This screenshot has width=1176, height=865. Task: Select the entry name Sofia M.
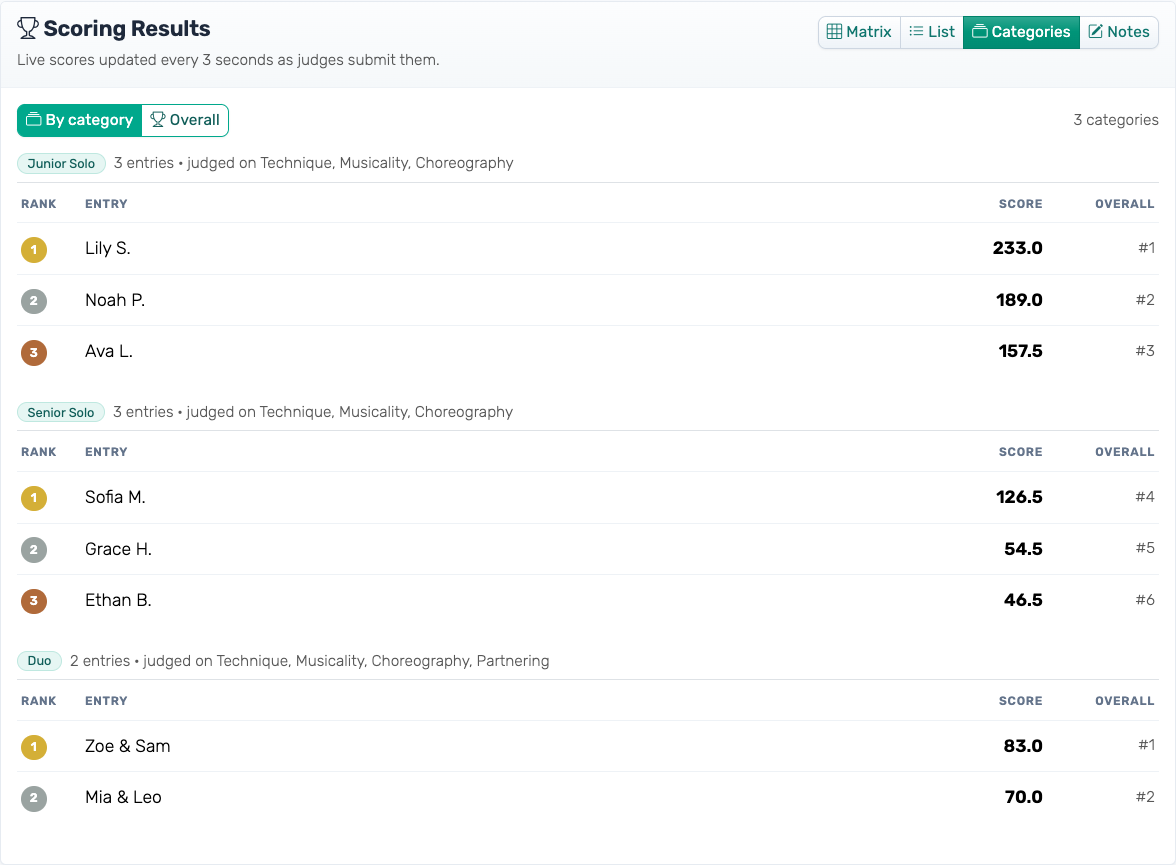[115, 497]
